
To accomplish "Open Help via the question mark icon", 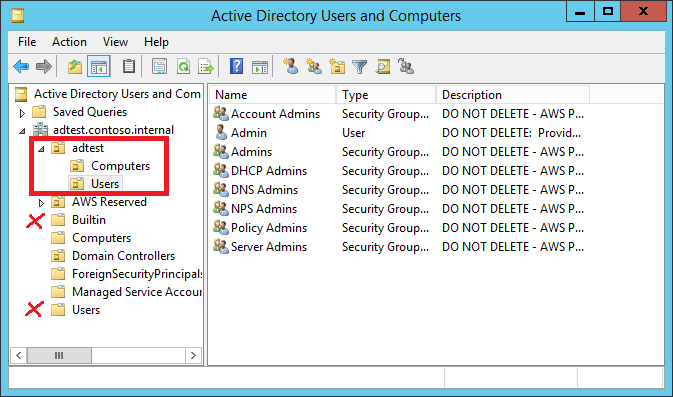I will [236, 67].
